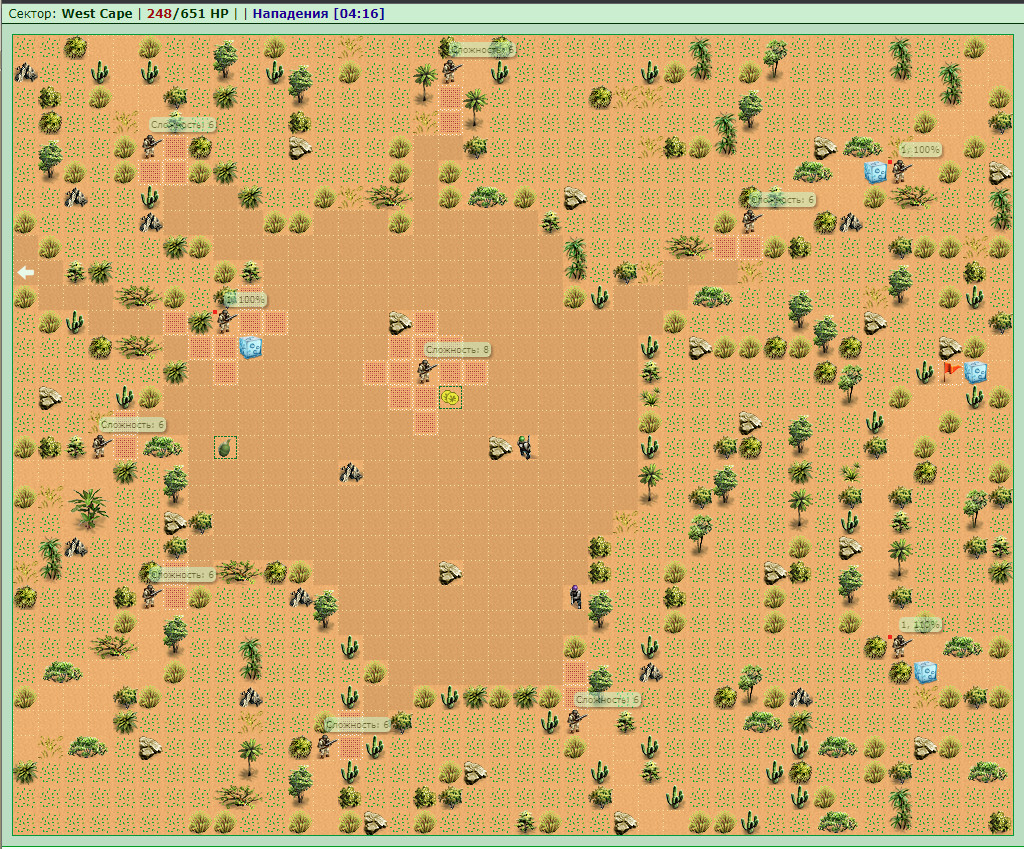Click the 1, 100% label in the lower-right area
Image resolution: width=1024 pixels, height=849 pixels.
coord(920,625)
